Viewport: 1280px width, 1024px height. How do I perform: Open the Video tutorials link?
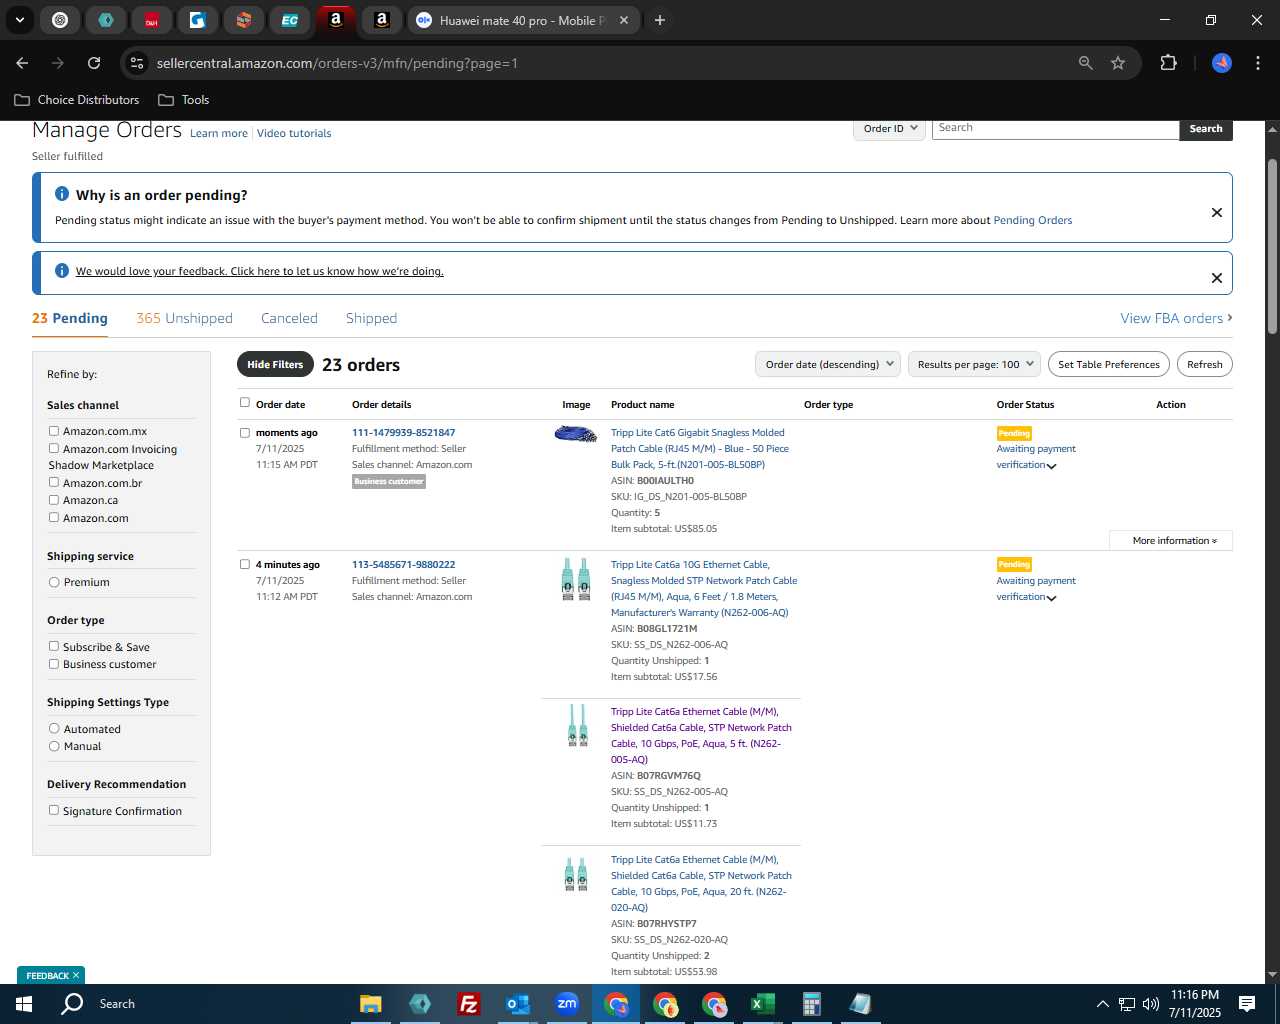[294, 133]
